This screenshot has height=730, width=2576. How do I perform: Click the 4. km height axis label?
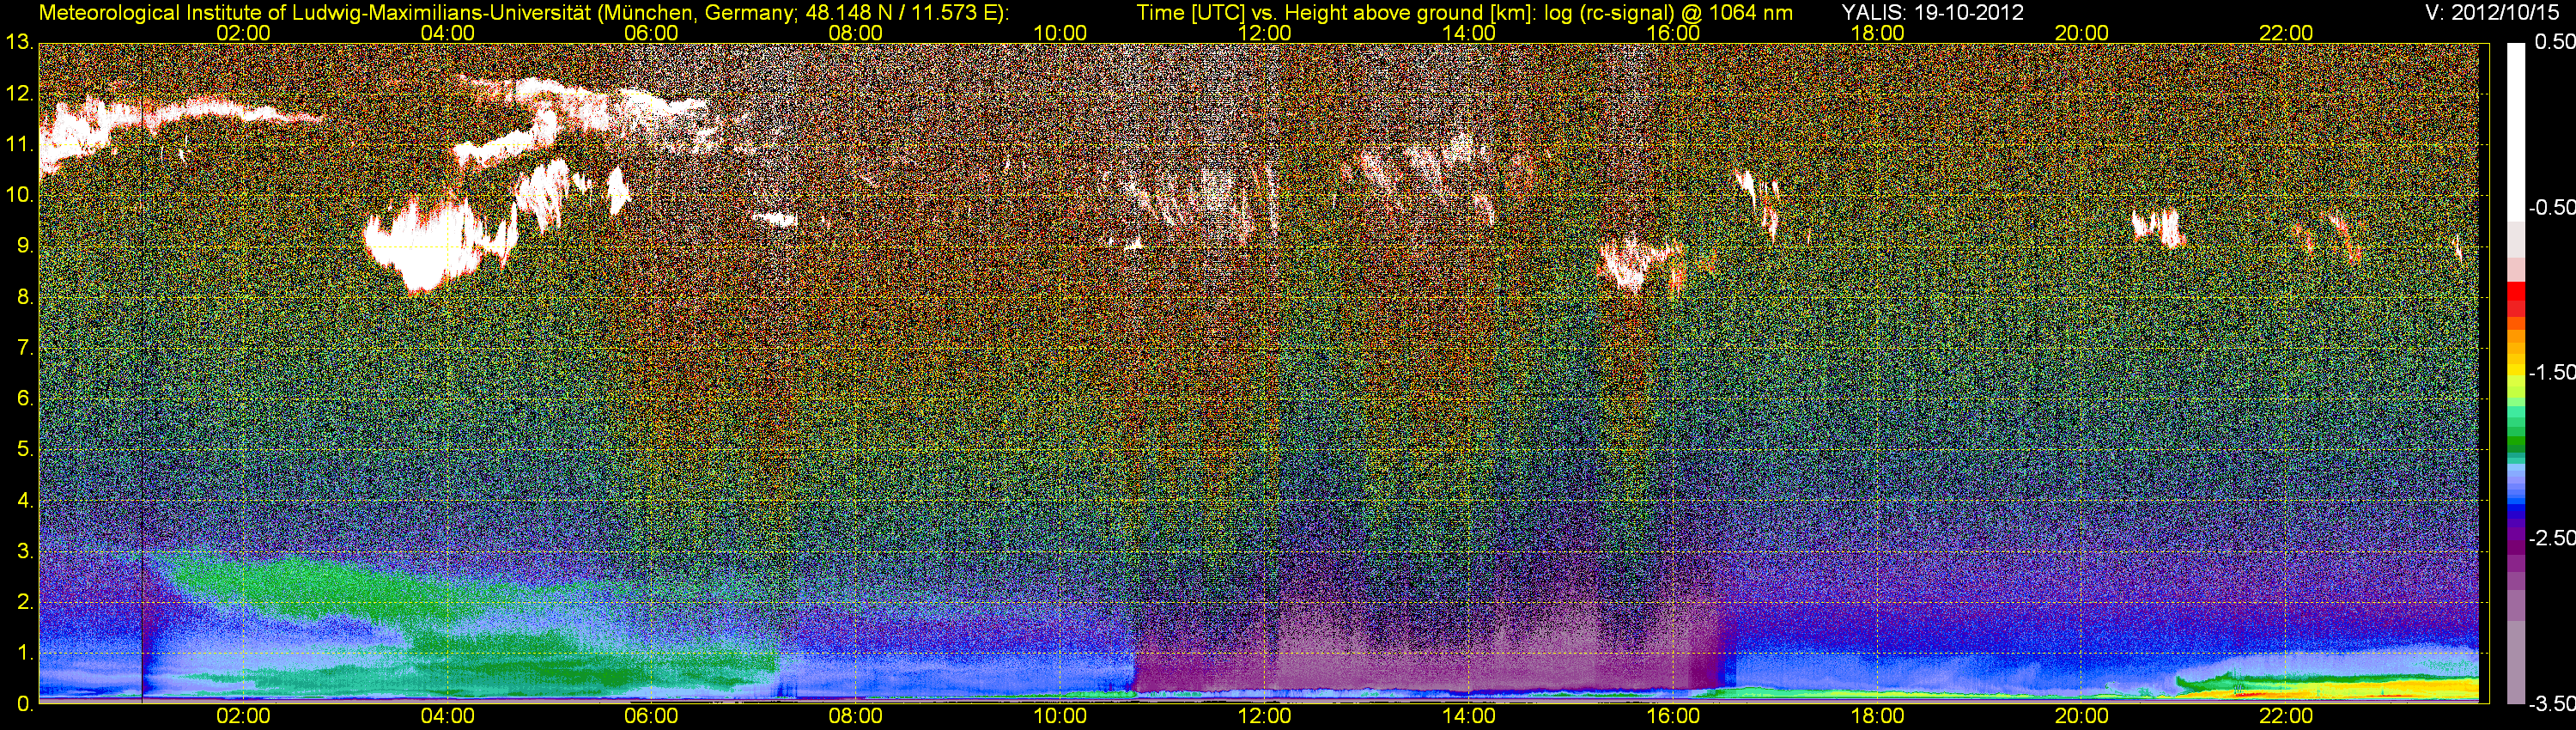click(25, 500)
